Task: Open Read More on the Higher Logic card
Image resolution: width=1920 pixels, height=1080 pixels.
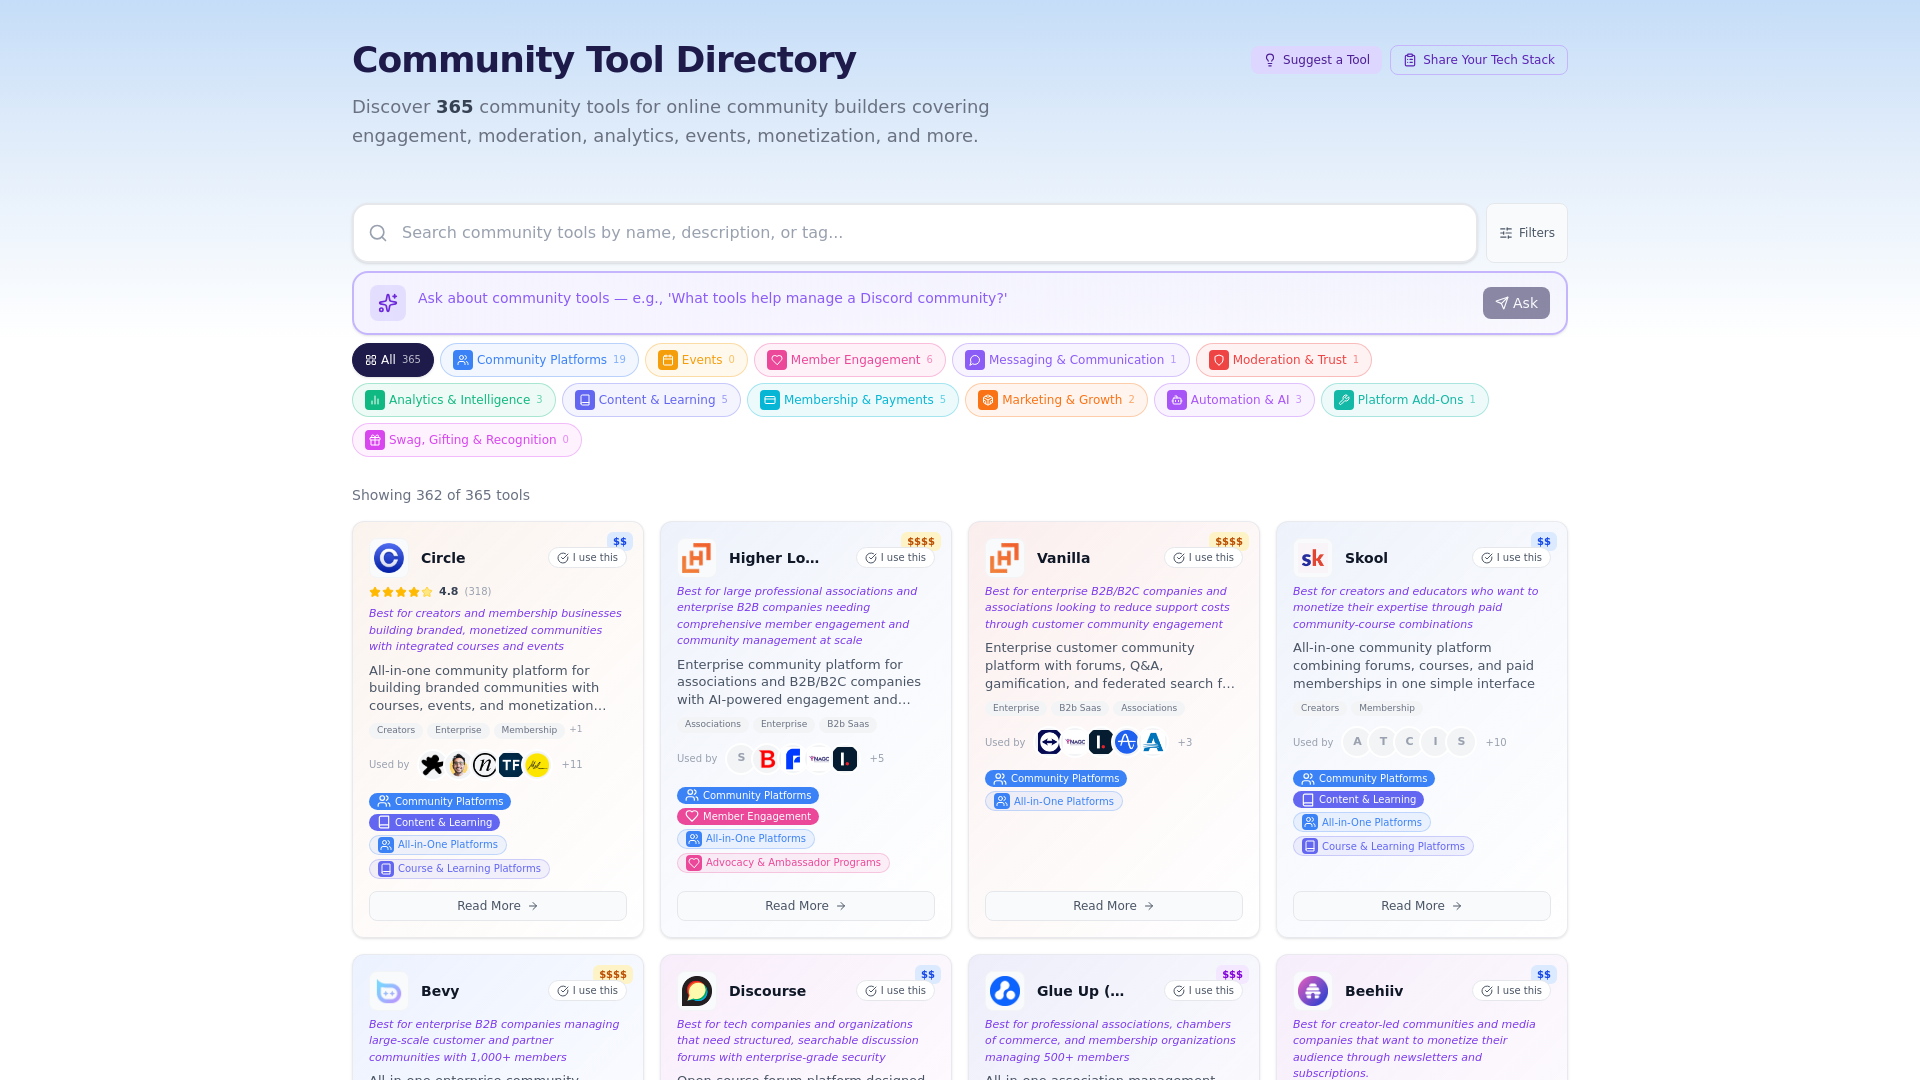Action: coord(806,906)
